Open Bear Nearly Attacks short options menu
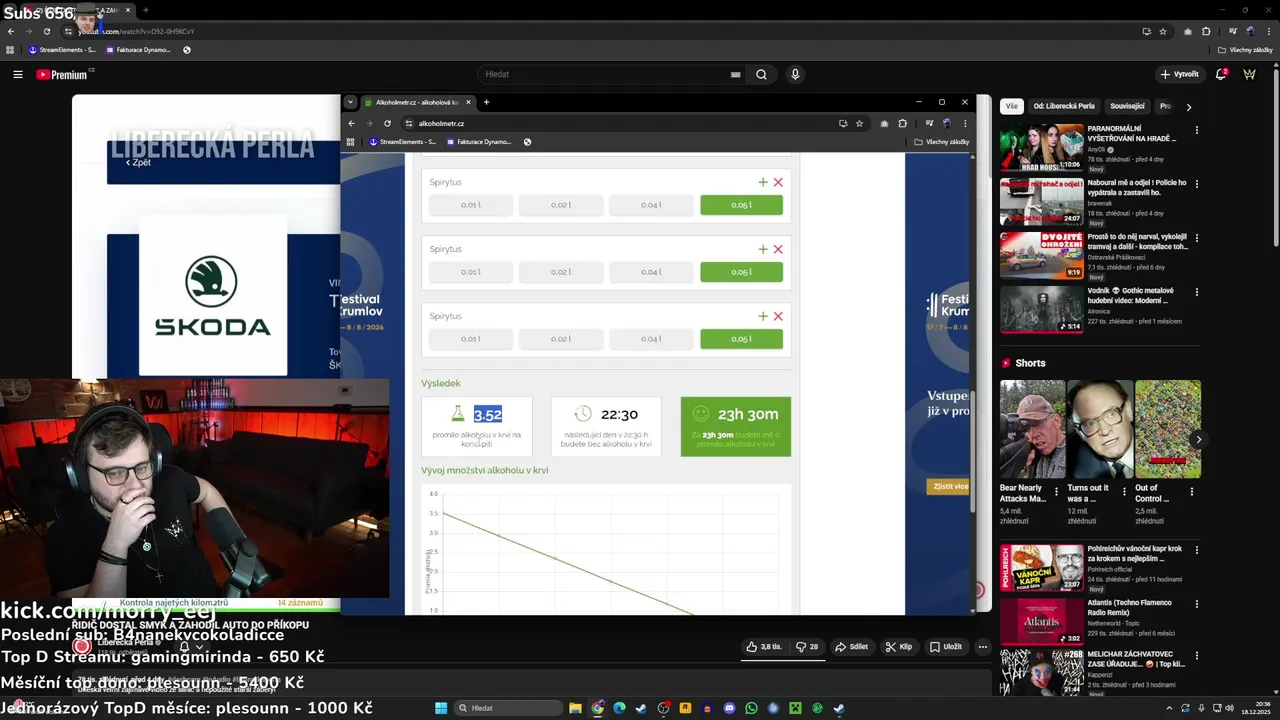 pyautogui.click(x=1056, y=490)
